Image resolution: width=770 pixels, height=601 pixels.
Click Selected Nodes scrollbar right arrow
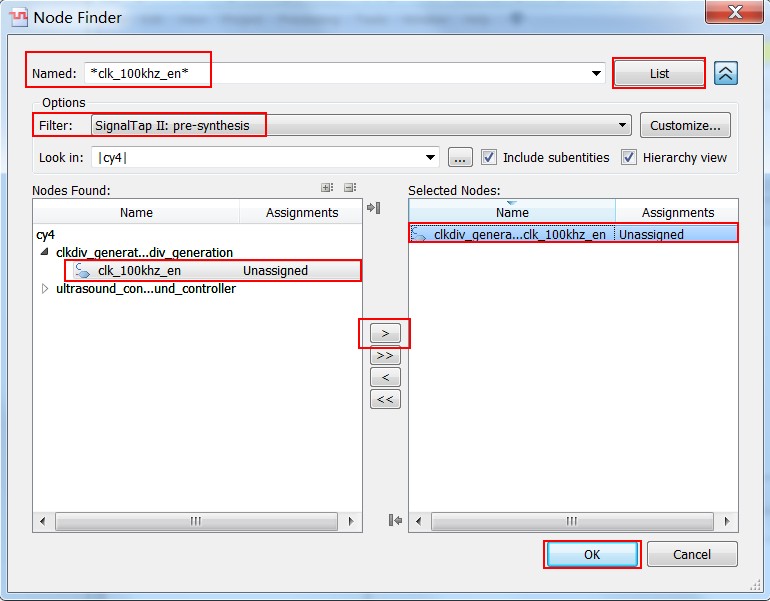[x=727, y=521]
